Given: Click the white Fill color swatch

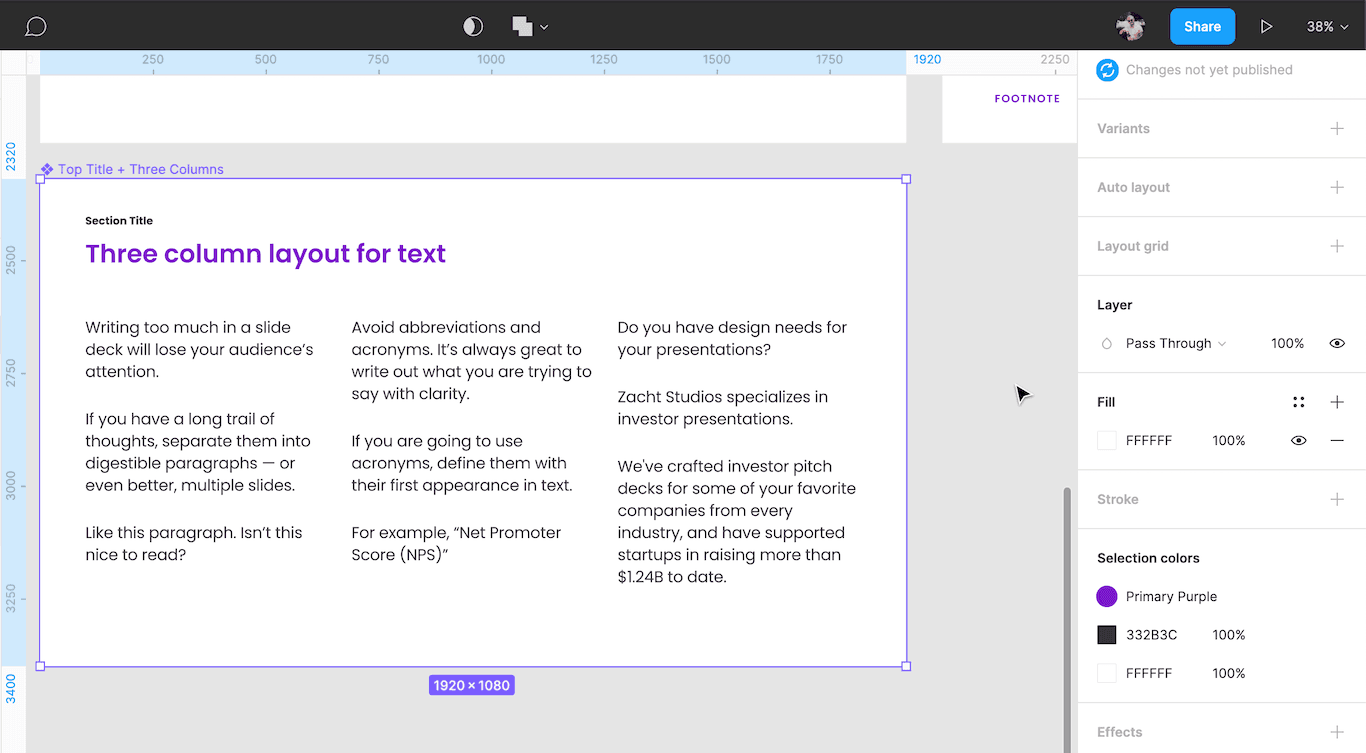Looking at the screenshot, I should (x=1107, y=440).
